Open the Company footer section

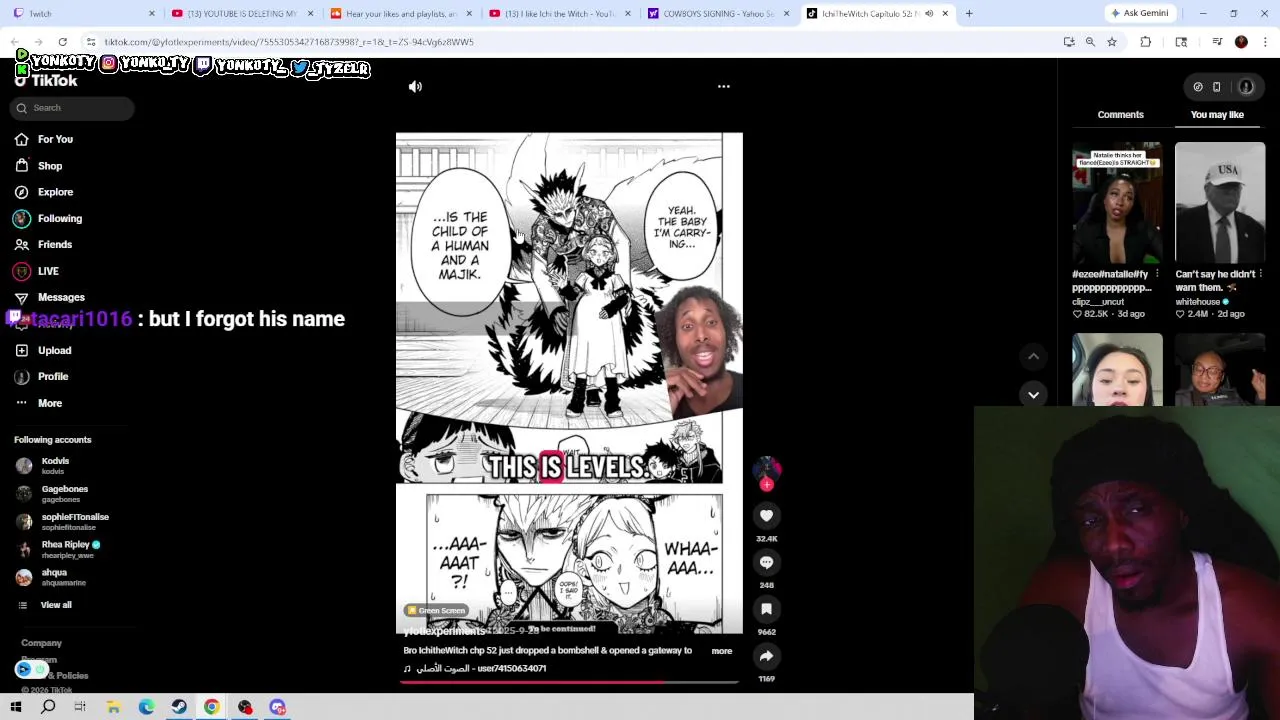pos(41,643)
